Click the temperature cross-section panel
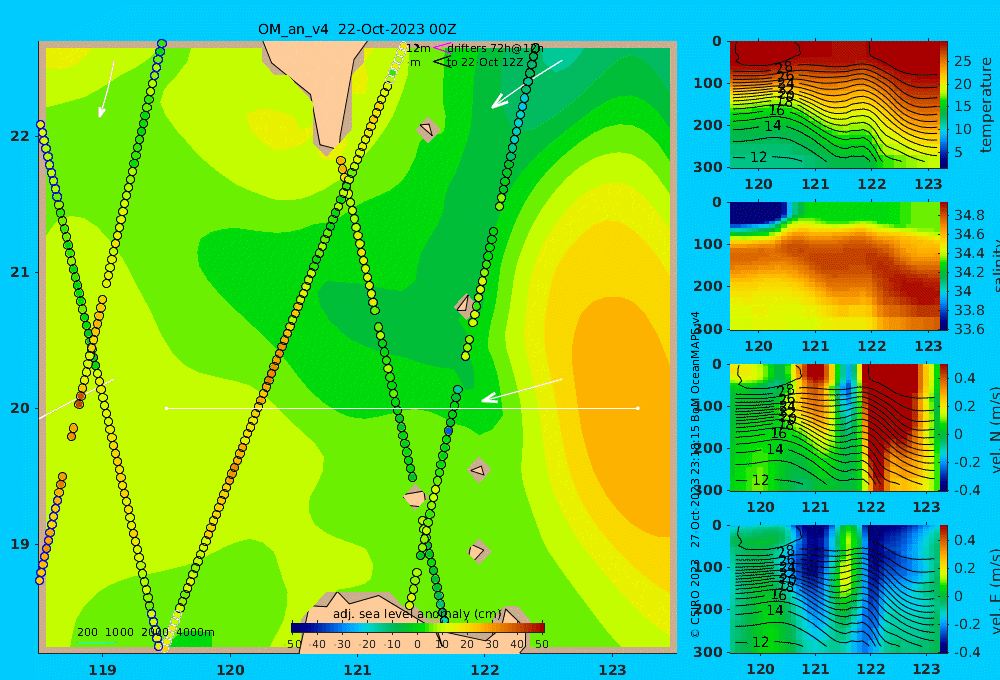The width and height of the screenshot is (1000, 680). click(x=834, y=105)
